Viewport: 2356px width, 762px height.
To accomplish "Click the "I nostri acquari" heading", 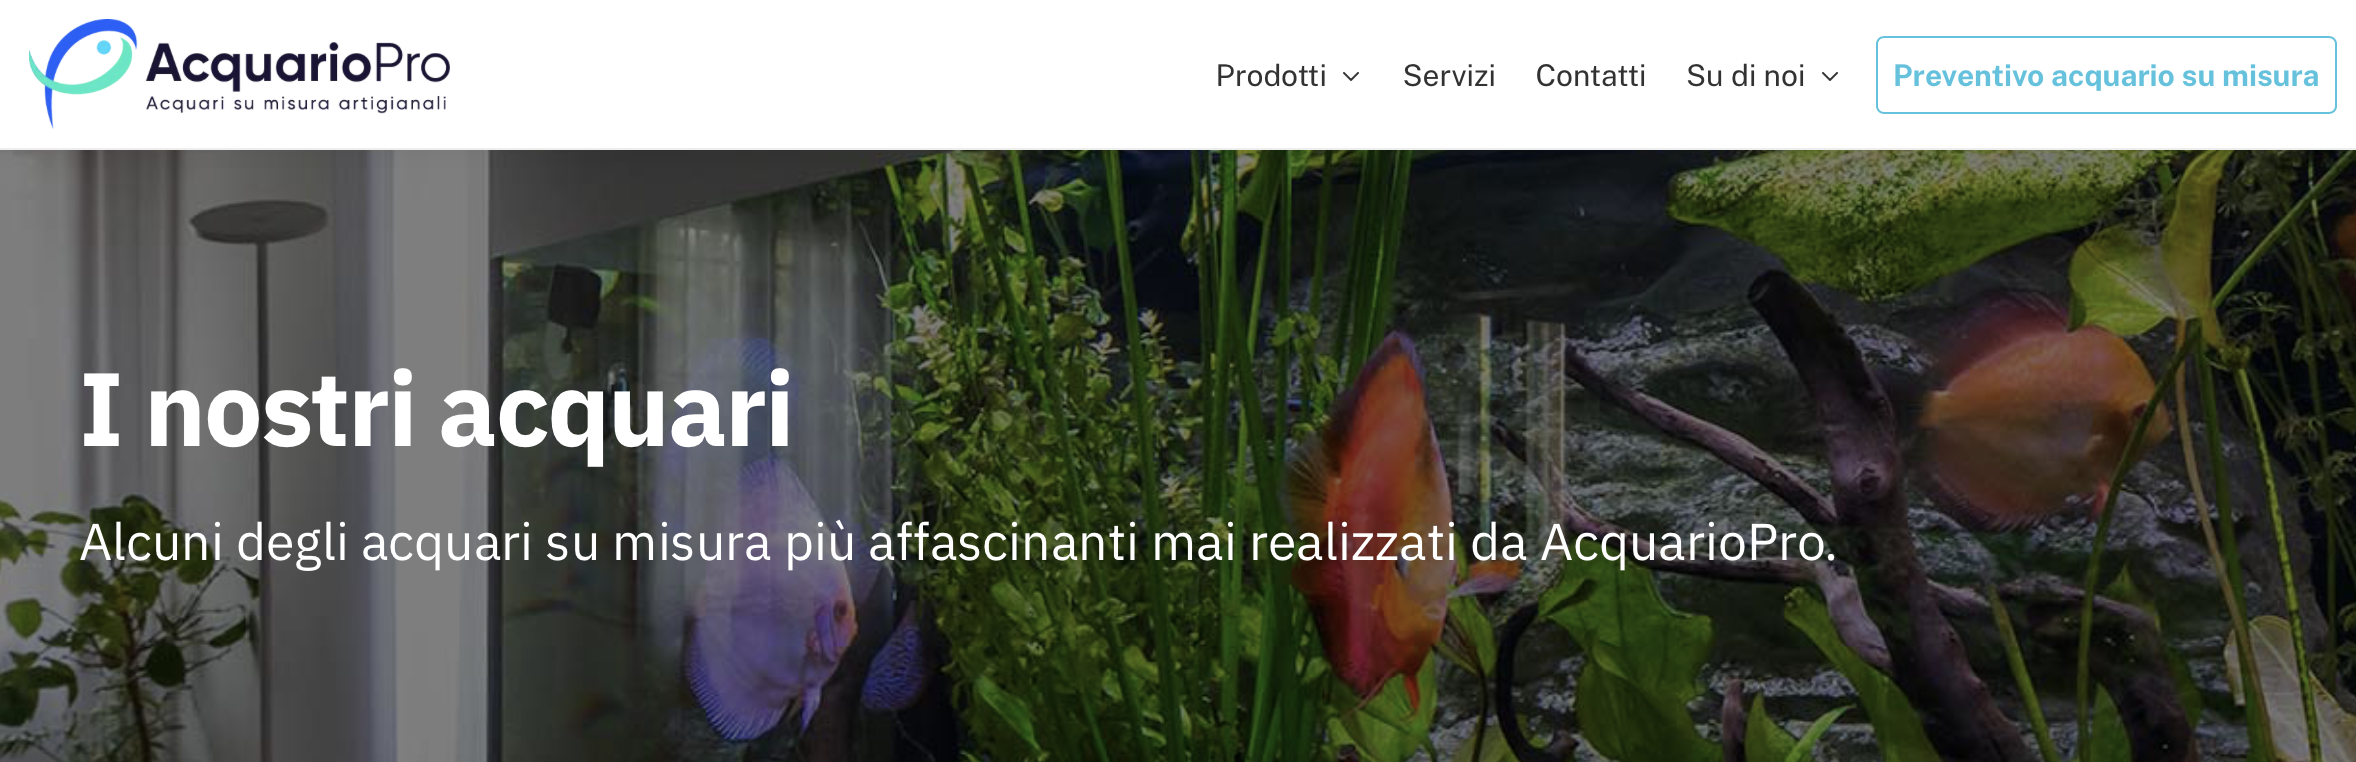I will tap(436, 410).
